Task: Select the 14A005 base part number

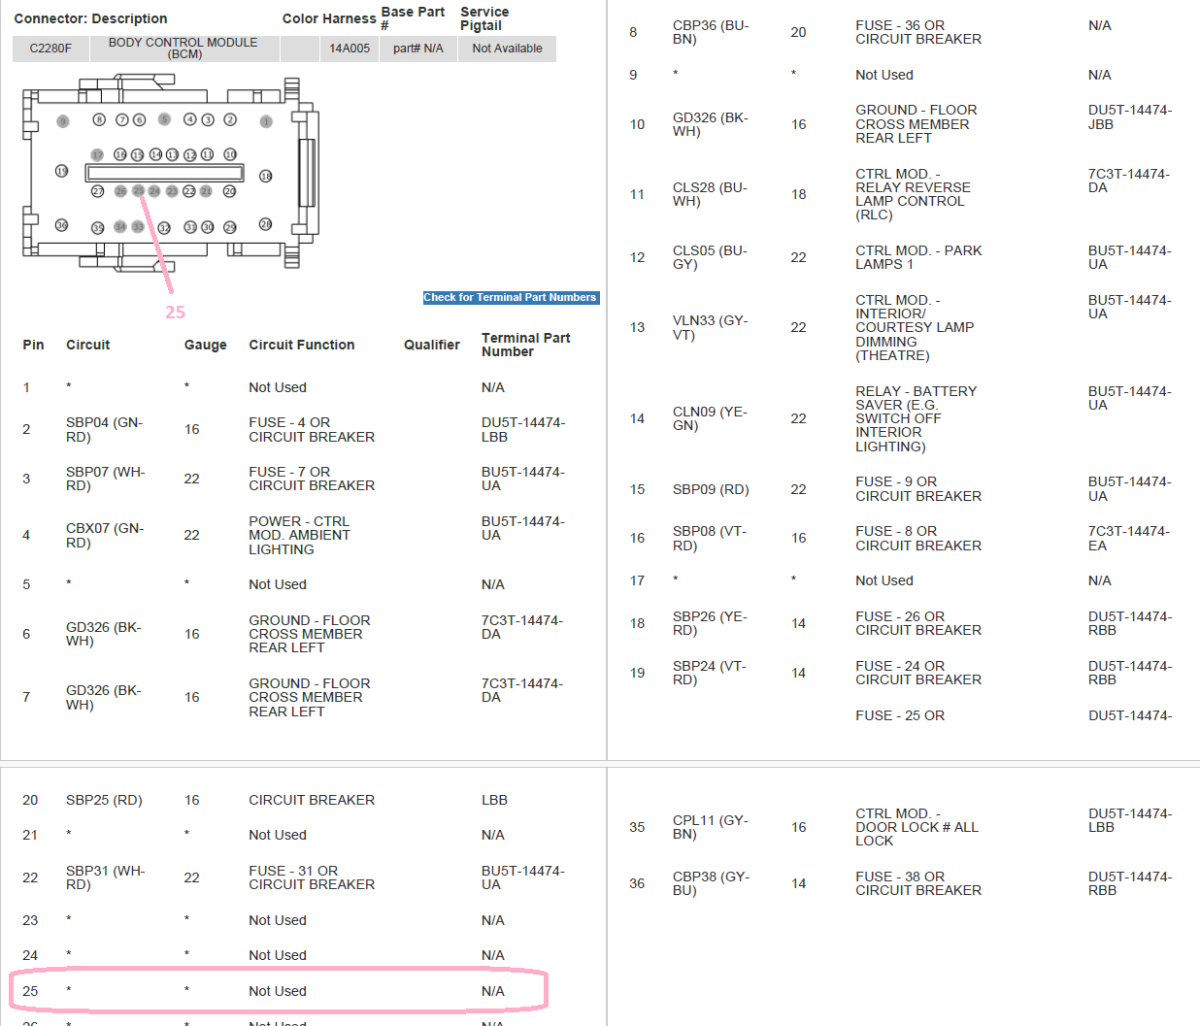Action: tap(349, 48)
